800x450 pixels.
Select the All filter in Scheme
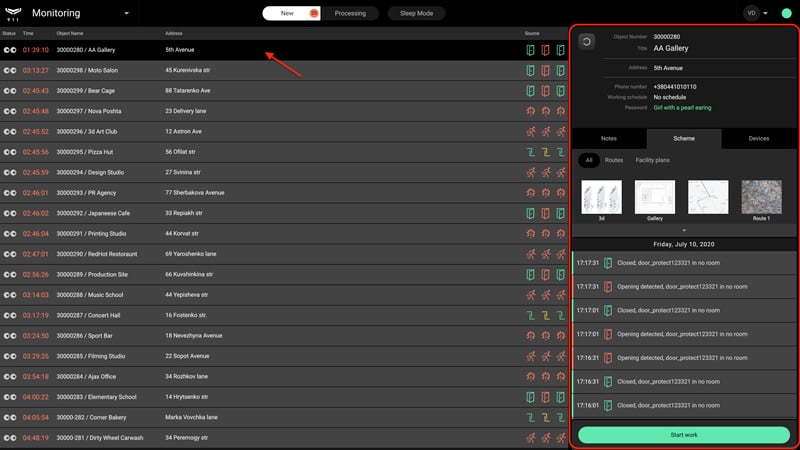(x=589, y=160)
